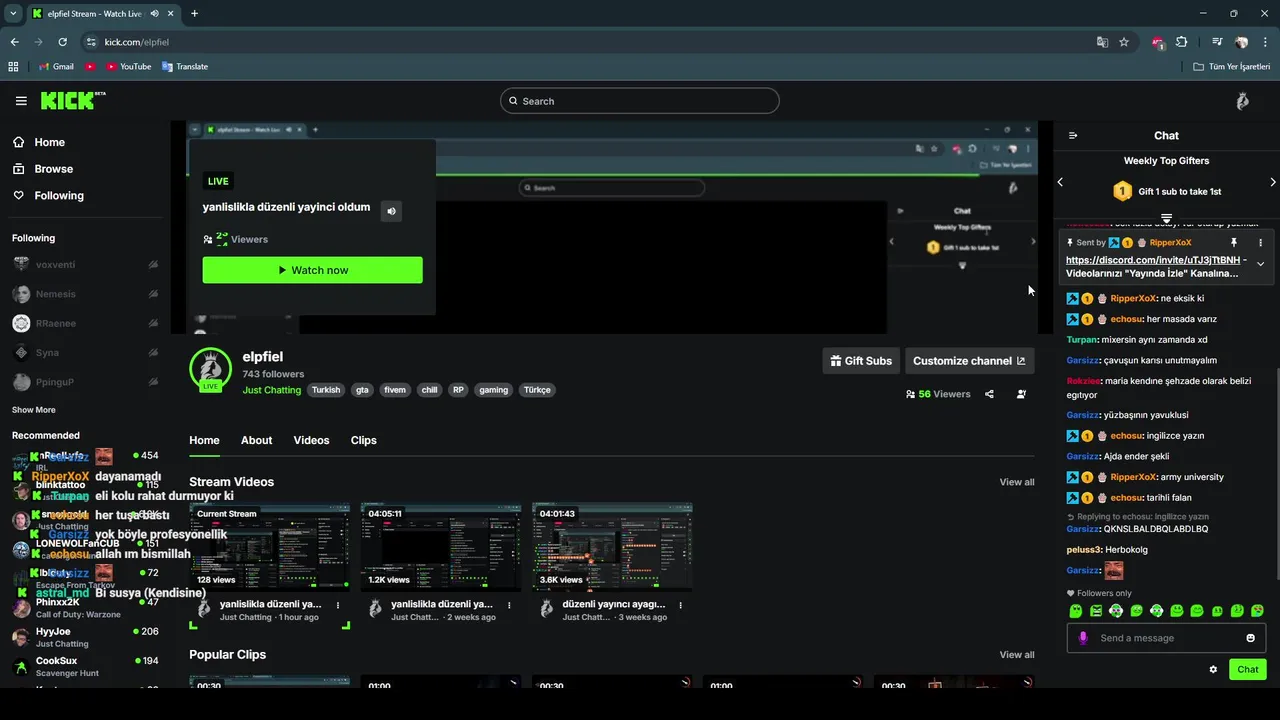Open Customize channel
Screen dimensions: 1280x720
pyautogui.click(x=969, y=361)
